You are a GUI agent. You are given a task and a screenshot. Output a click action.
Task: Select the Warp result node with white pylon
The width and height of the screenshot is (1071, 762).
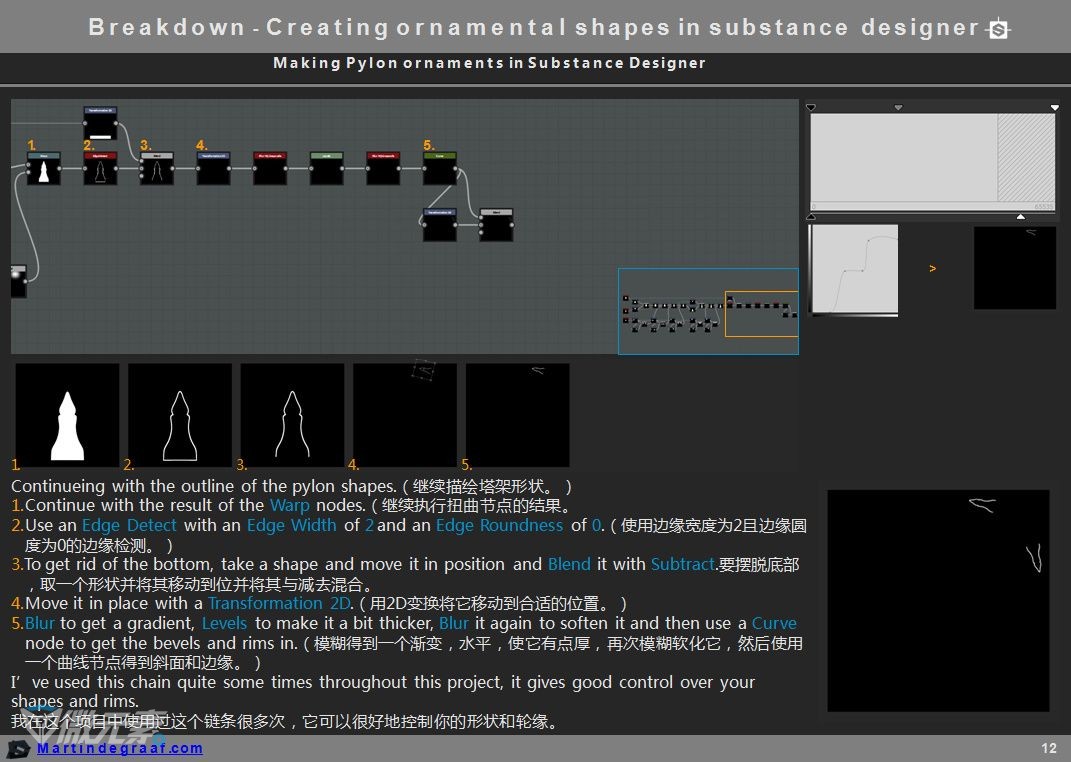(44, 168)
